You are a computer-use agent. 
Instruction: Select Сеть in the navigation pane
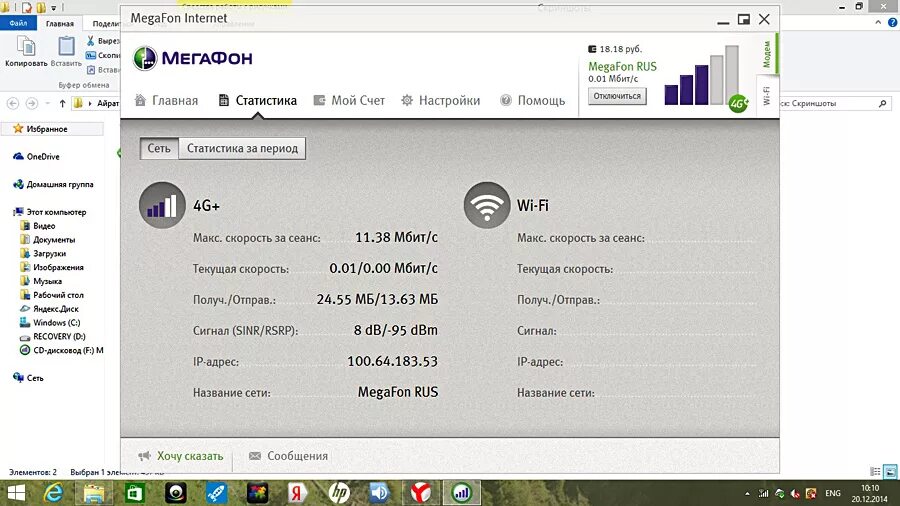click(x=28, y=377)
